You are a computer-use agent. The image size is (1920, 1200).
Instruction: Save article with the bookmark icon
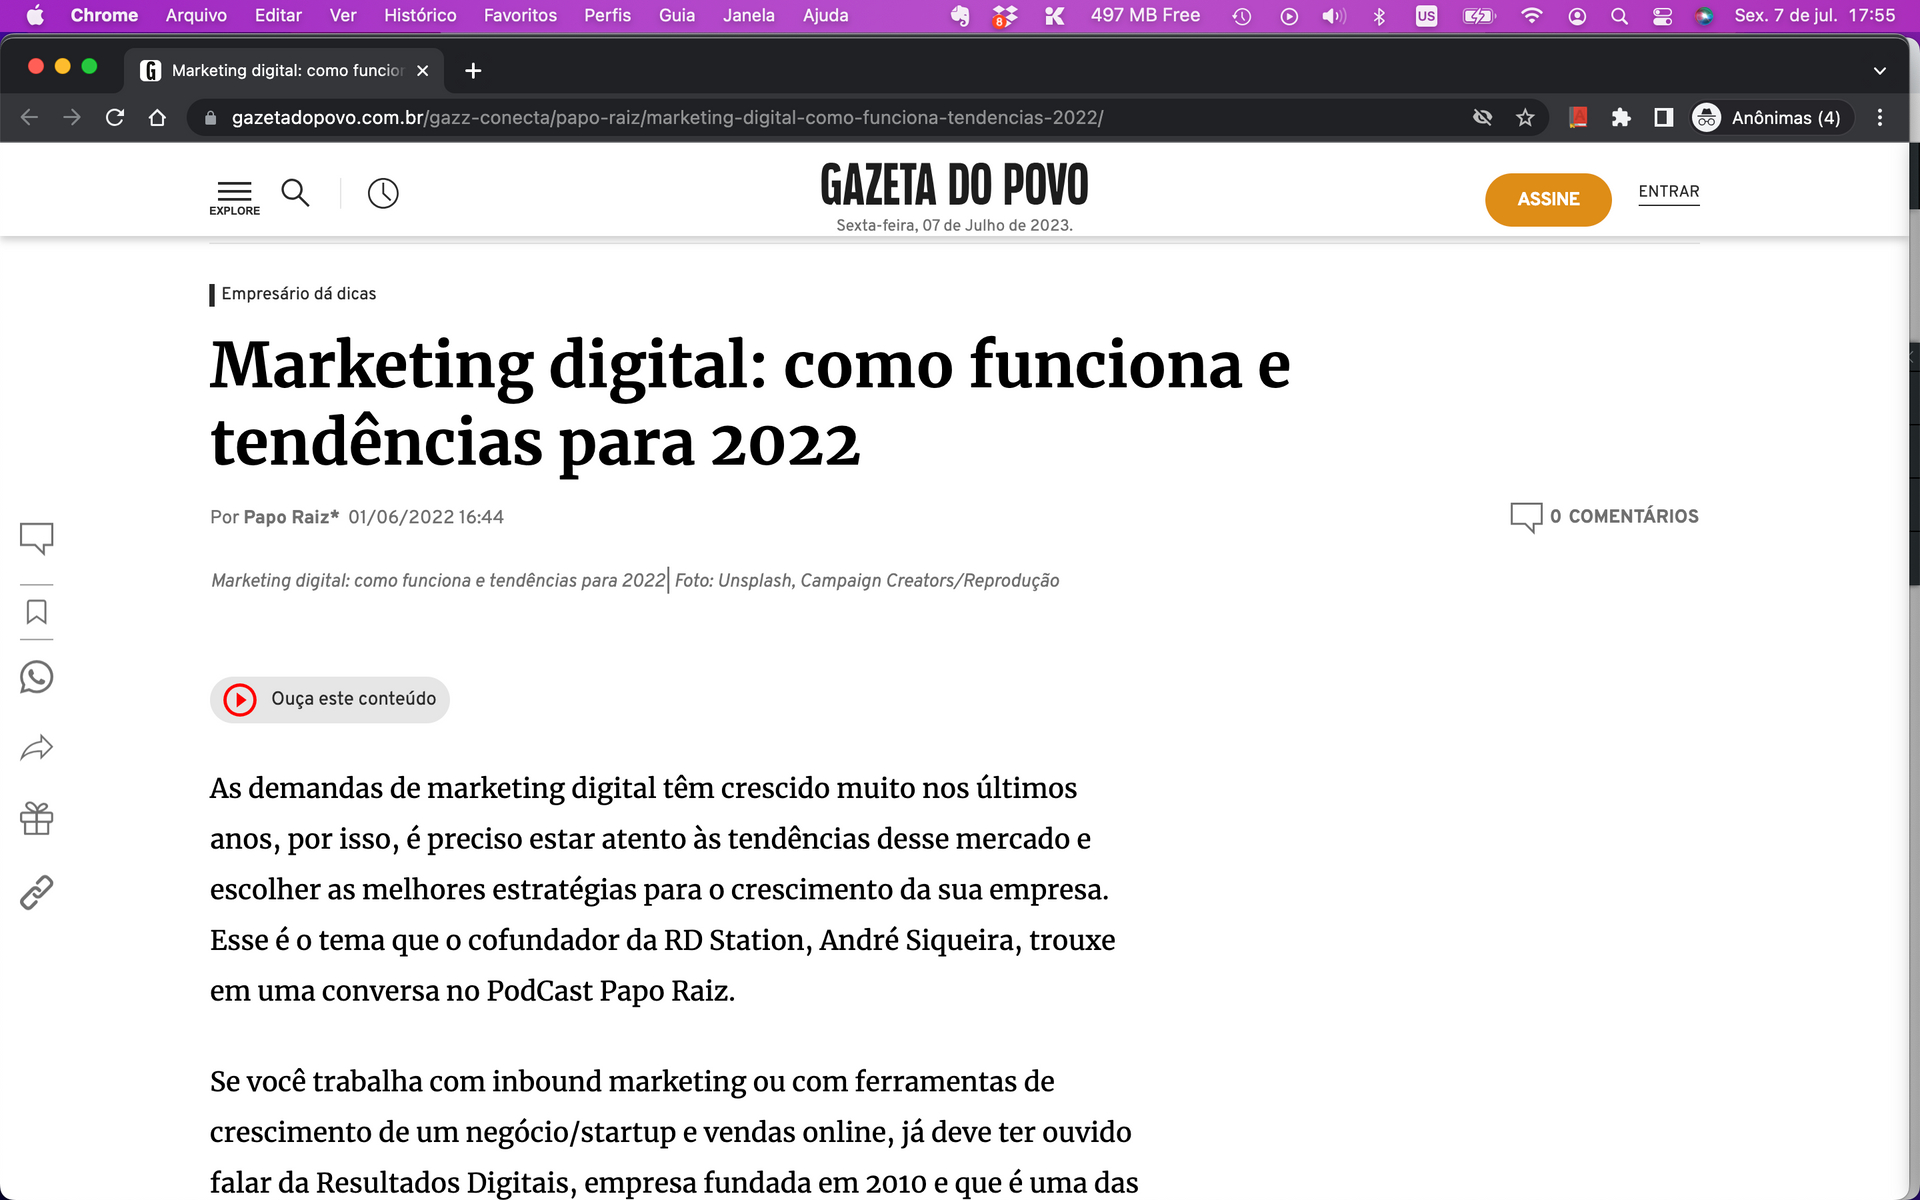37,612
